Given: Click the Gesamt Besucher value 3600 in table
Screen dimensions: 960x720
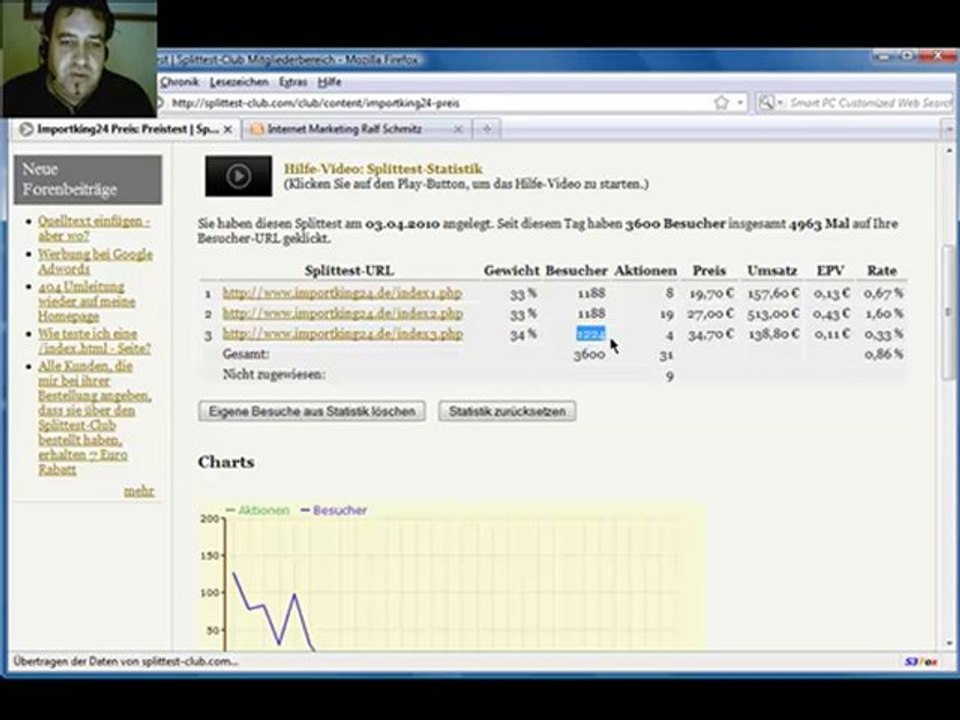Looking at the screenshot, I should pyautogui.click(x=589, y=354).
